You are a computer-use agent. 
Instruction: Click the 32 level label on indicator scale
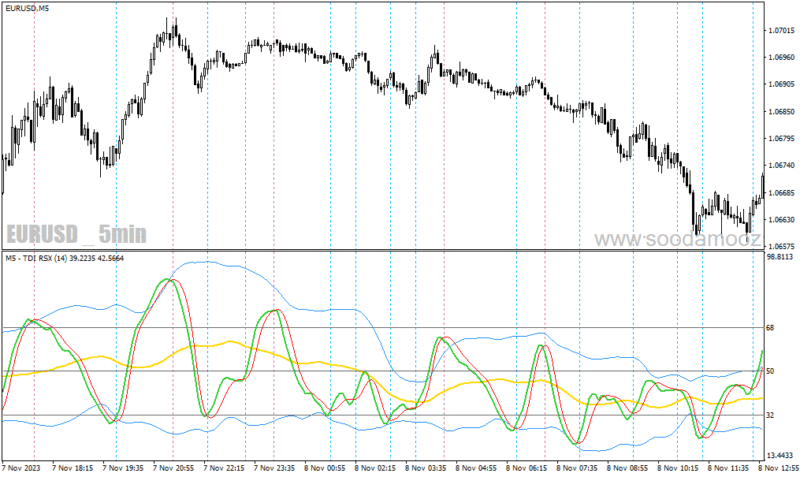(x=770, y=415)
